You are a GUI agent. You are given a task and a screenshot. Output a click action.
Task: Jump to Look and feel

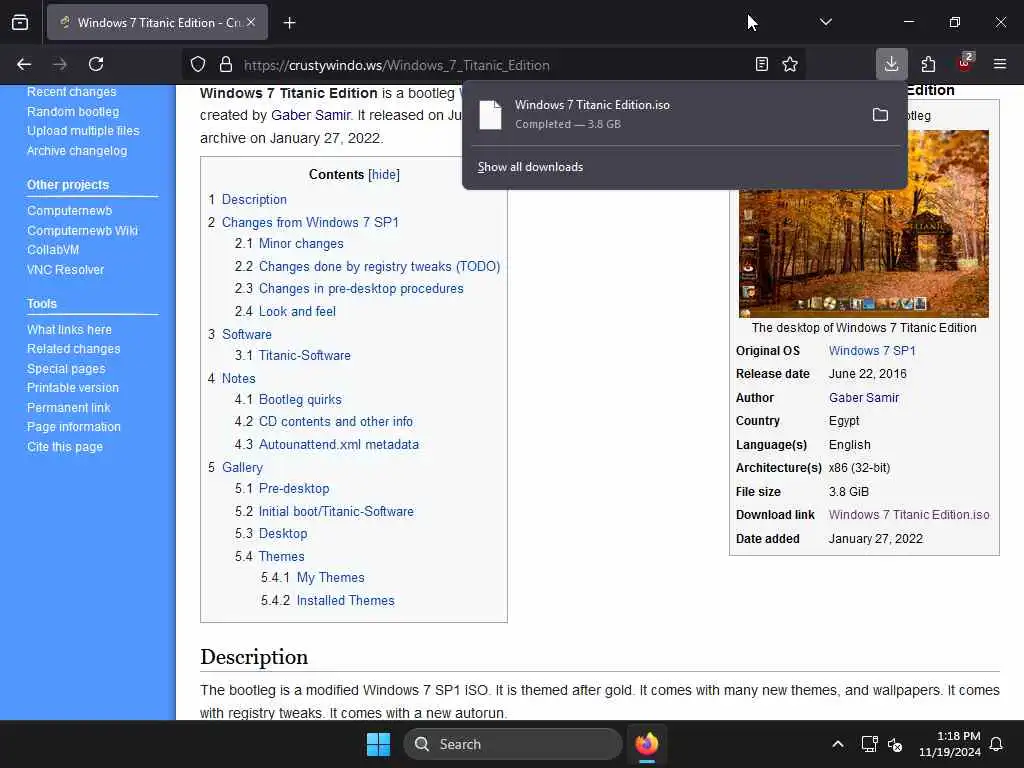tap(285, 312)
